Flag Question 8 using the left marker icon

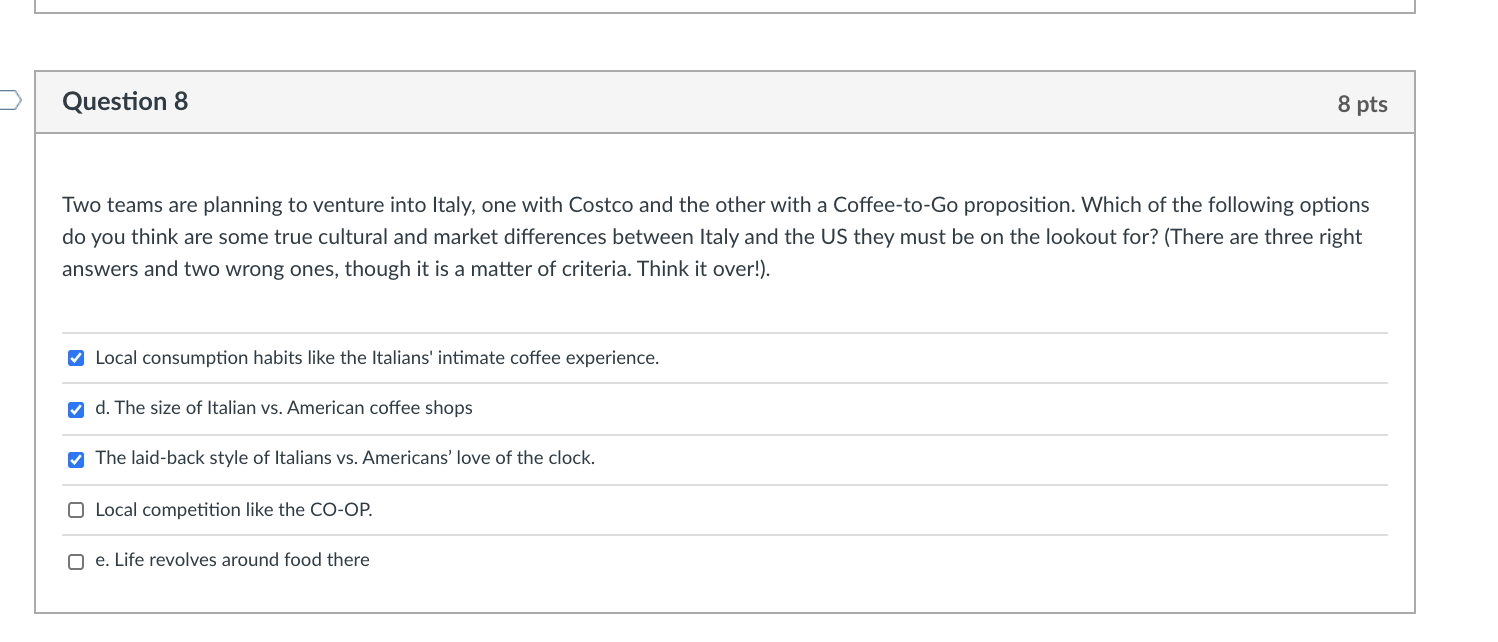click(8, 100)
